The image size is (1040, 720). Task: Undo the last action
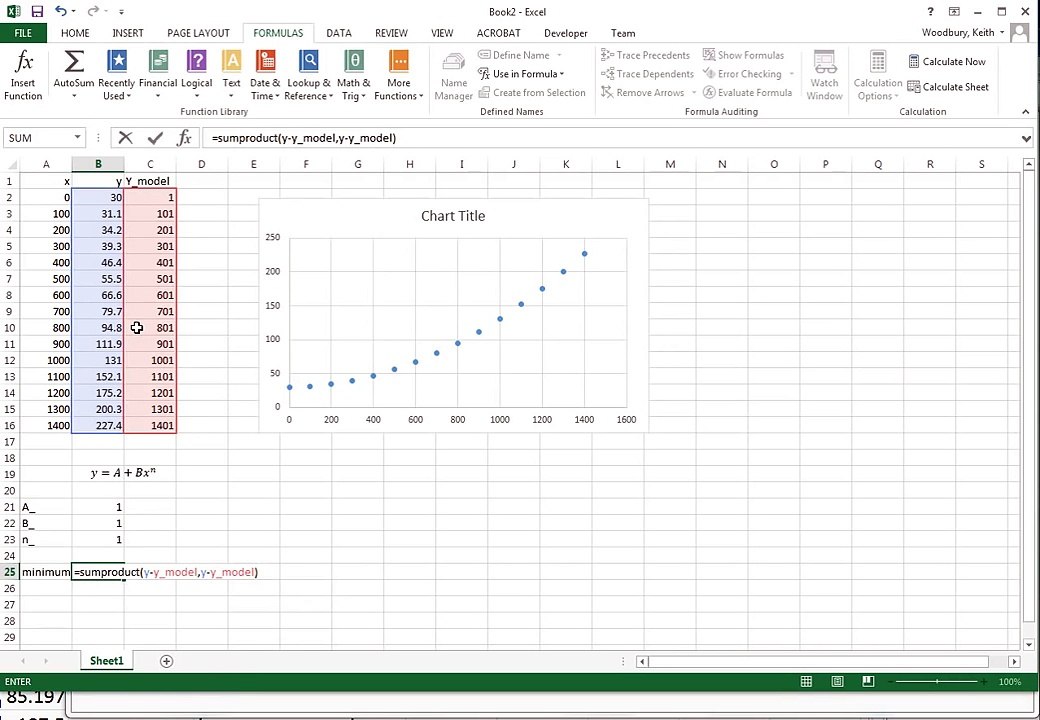[x=60, y=11]
